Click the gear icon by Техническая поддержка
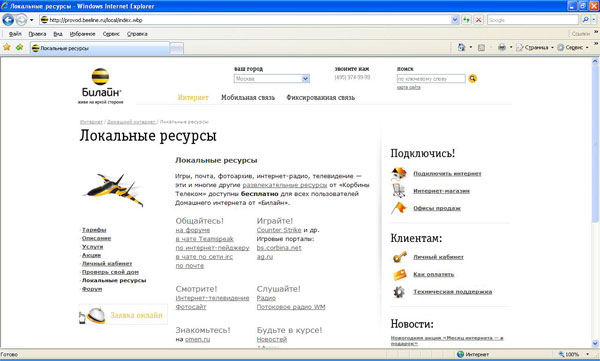Image resolution: width=600 pixels, height=361 pixels. 399,292
